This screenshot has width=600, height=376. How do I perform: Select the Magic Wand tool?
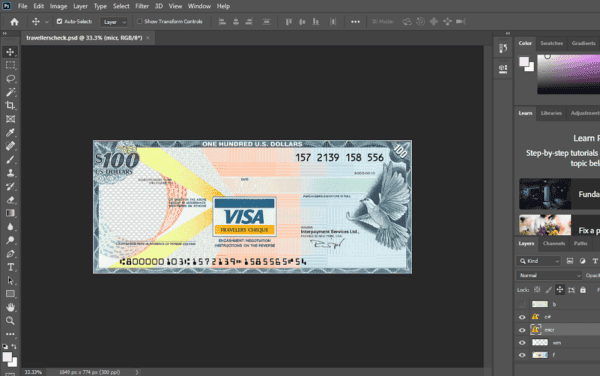pos(10,92)
